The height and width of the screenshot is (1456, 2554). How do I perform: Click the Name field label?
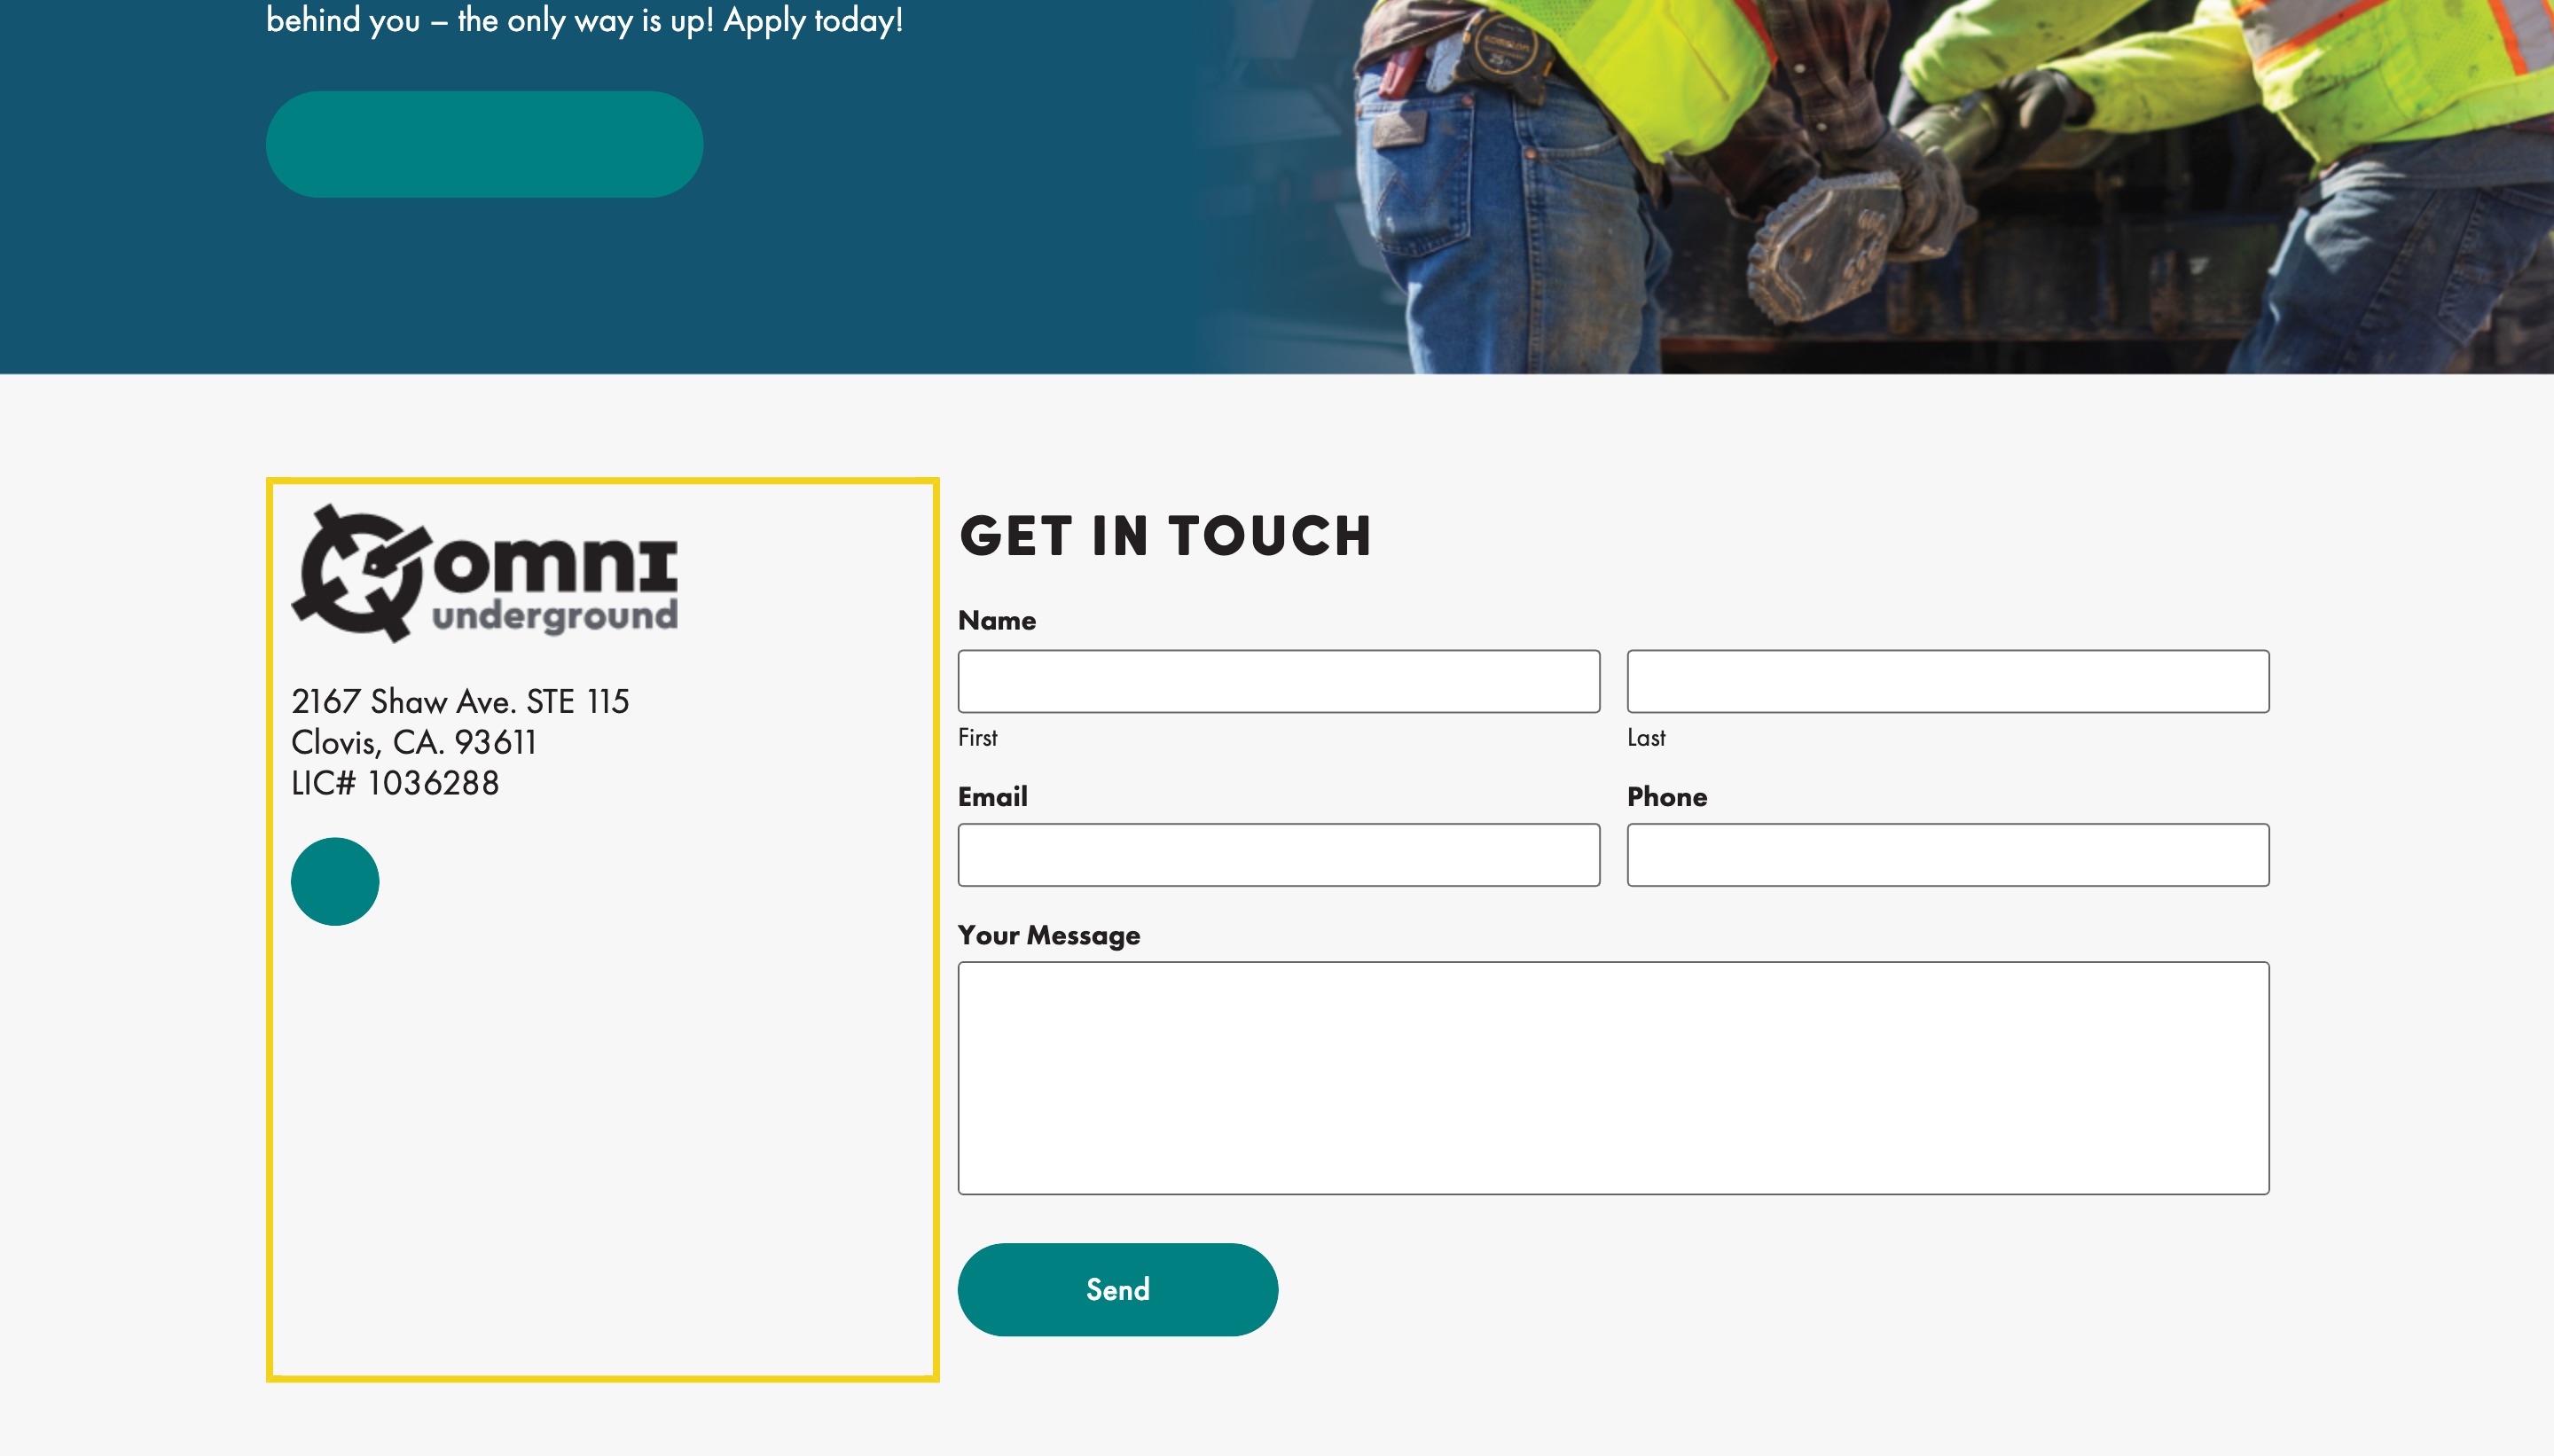tap(996, 620)
